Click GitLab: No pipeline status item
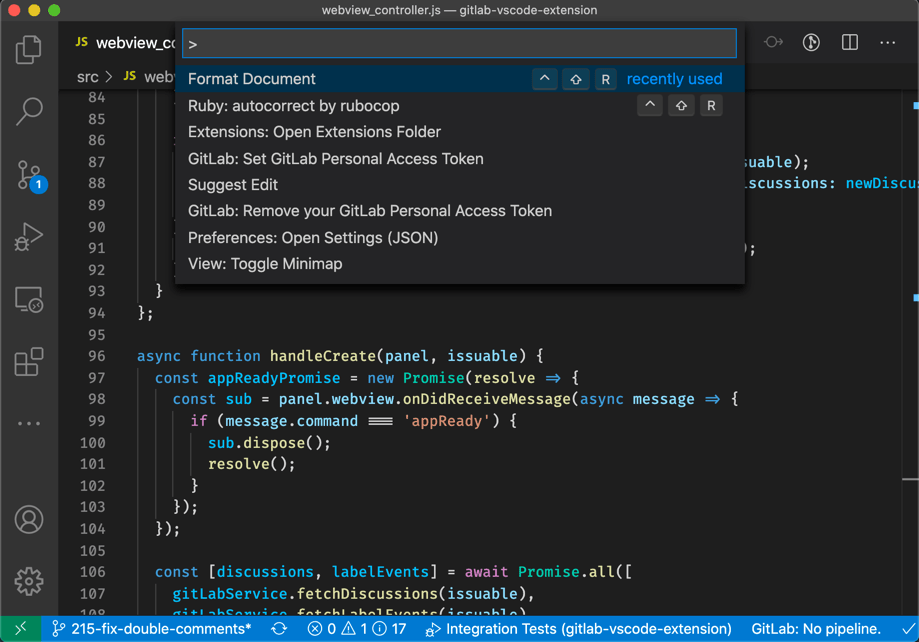Screen dimensions: 919x642 click(816, 629)
